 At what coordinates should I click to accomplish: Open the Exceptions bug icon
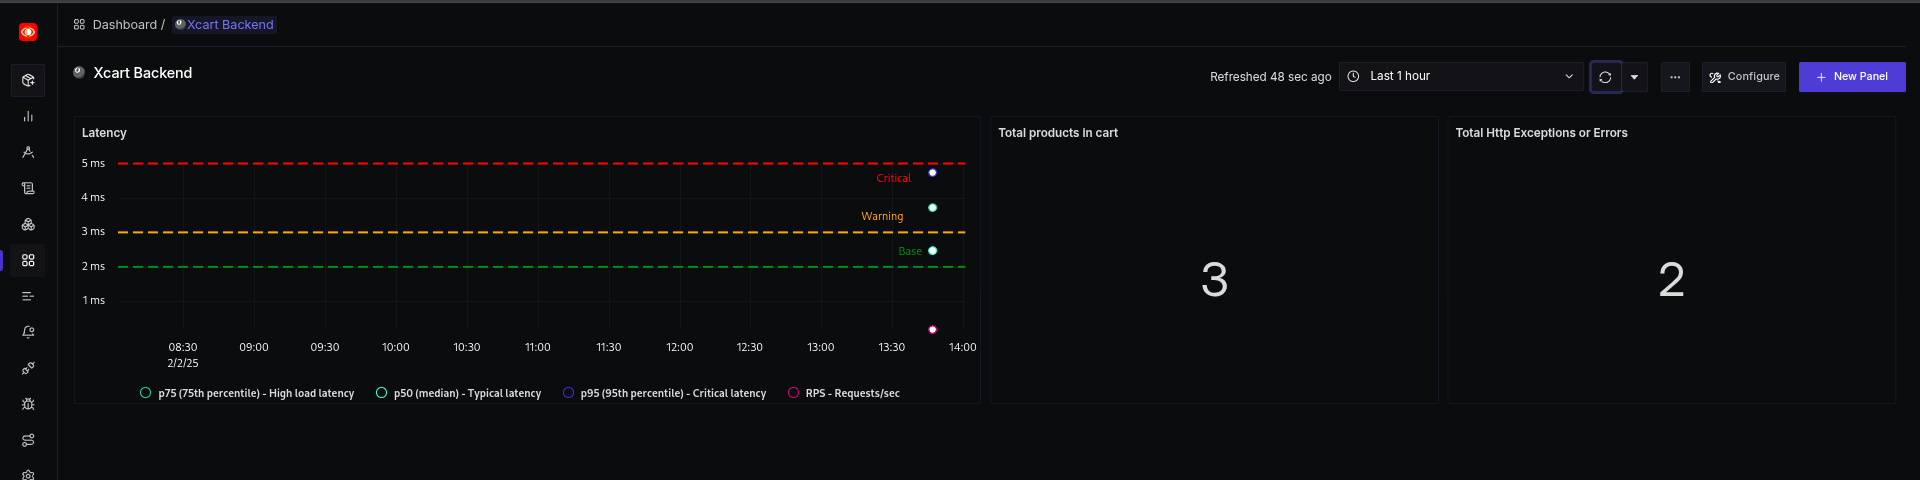[28, 404]
